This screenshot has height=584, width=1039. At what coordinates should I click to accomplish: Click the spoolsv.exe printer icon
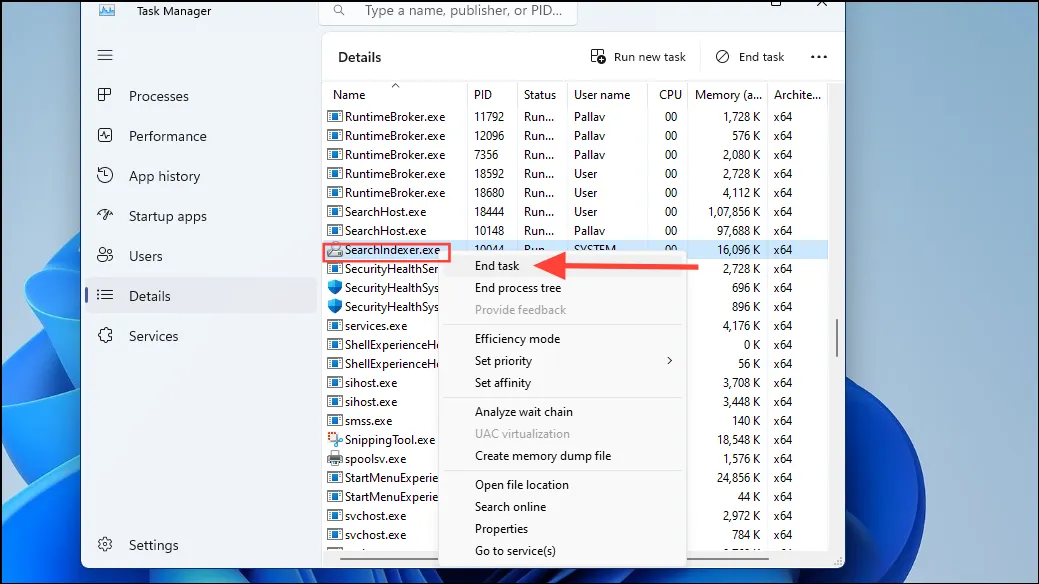(x=335, y=459)
